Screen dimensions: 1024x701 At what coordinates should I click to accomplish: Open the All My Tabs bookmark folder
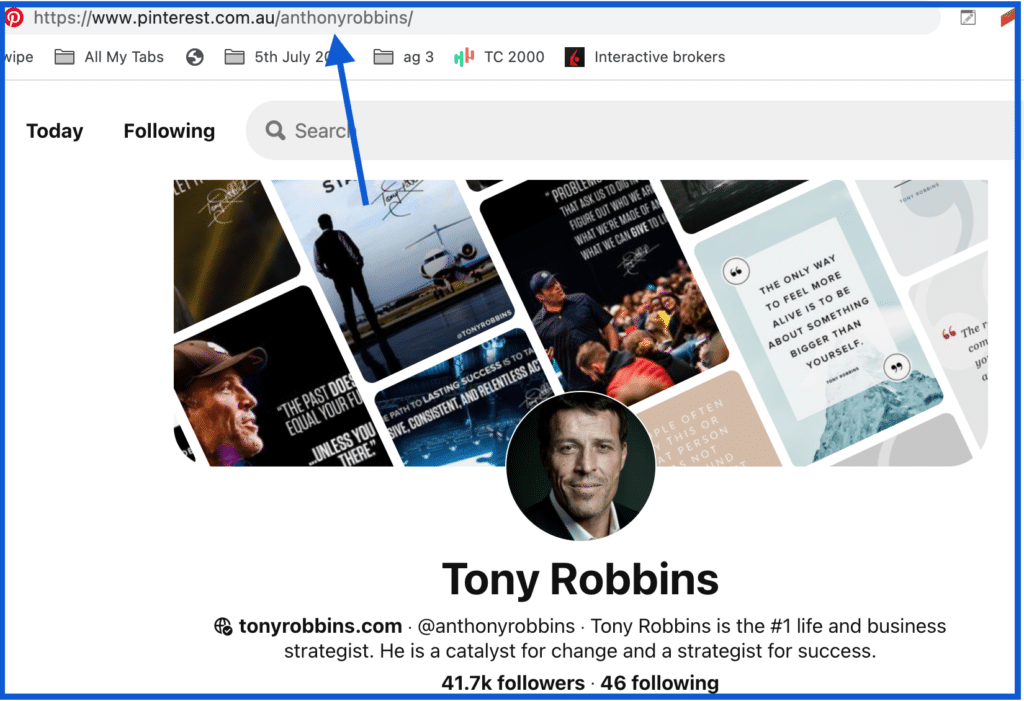[109, 57]
